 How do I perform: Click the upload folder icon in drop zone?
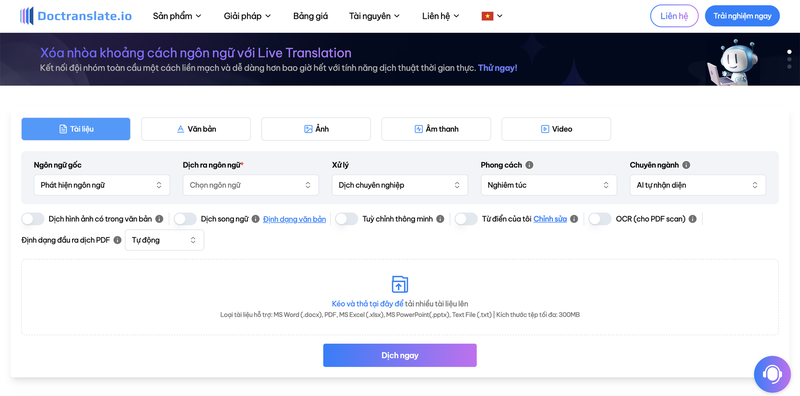tap(399, 284)
